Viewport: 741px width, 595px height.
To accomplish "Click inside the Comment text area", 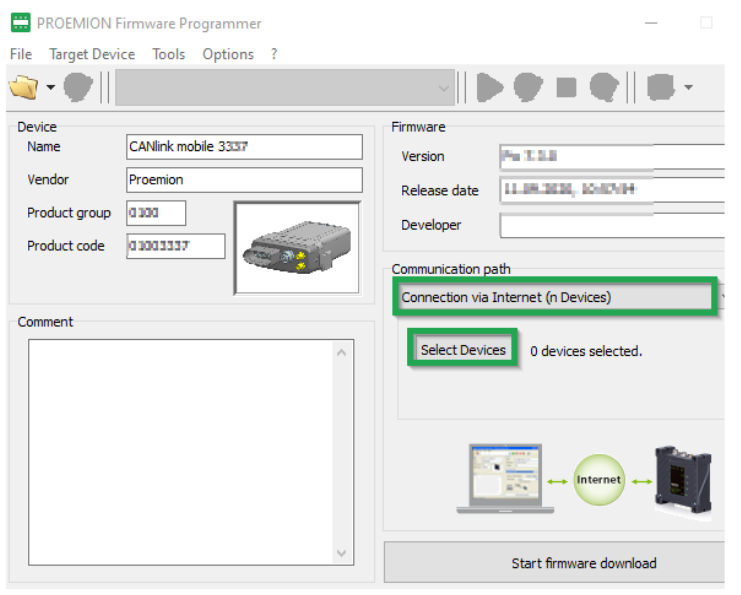I will (181, 453).
